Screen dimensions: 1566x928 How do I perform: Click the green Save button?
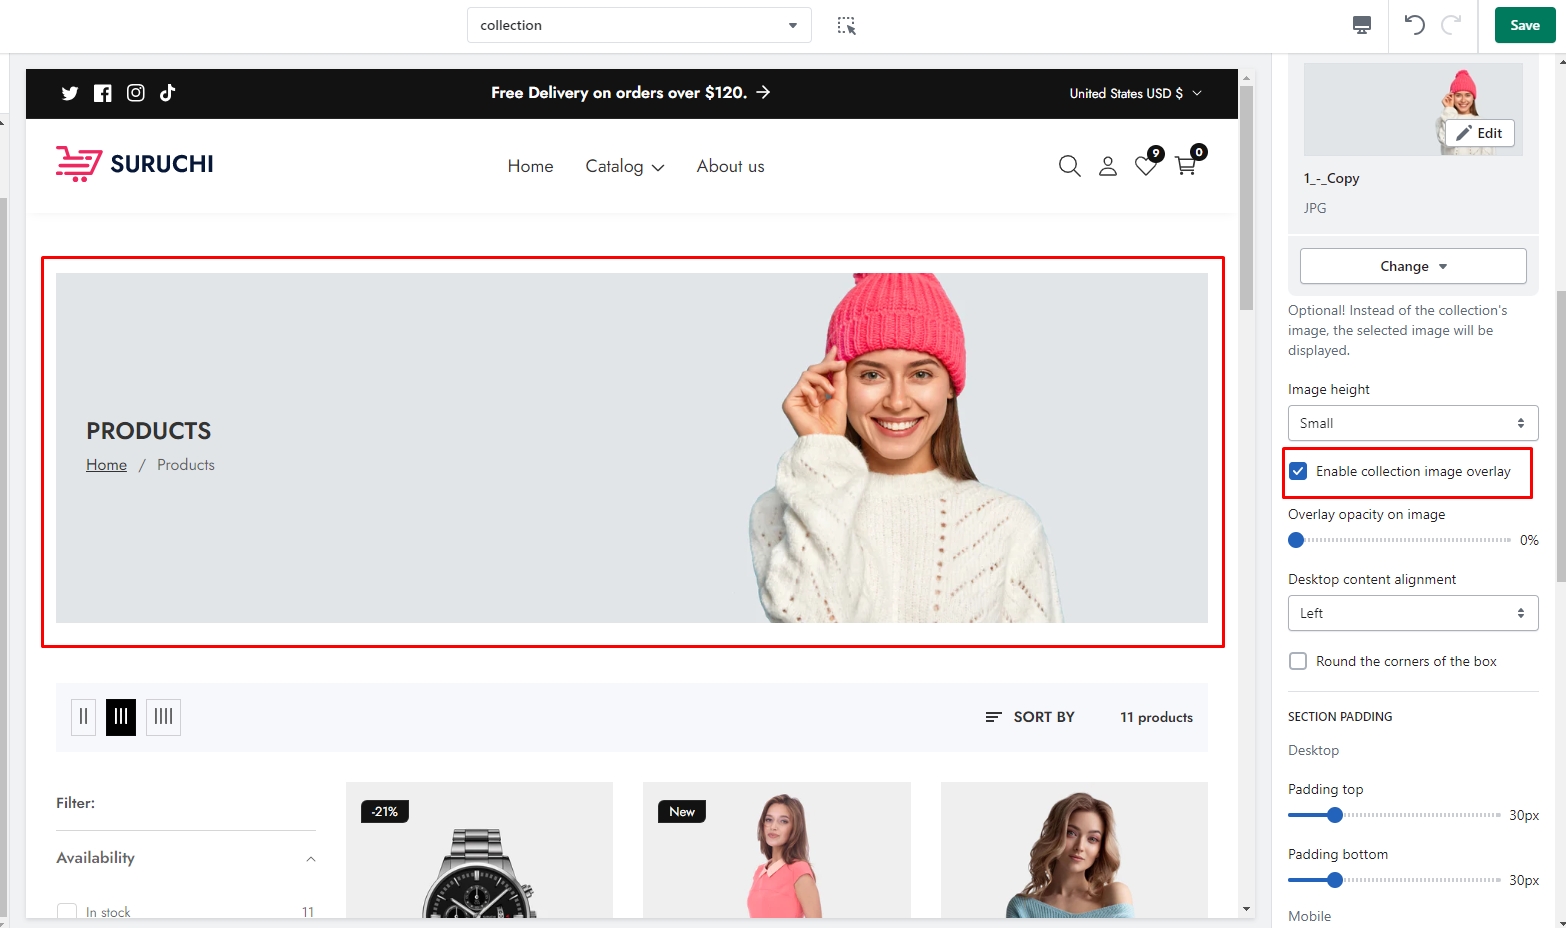point(1524,25)
